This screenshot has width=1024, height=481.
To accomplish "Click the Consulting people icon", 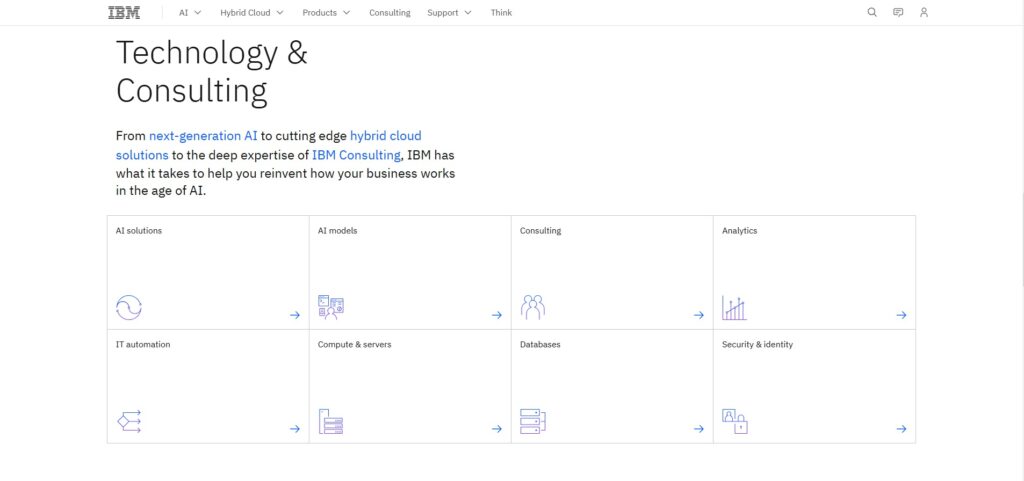I will (x=533, y=307).
